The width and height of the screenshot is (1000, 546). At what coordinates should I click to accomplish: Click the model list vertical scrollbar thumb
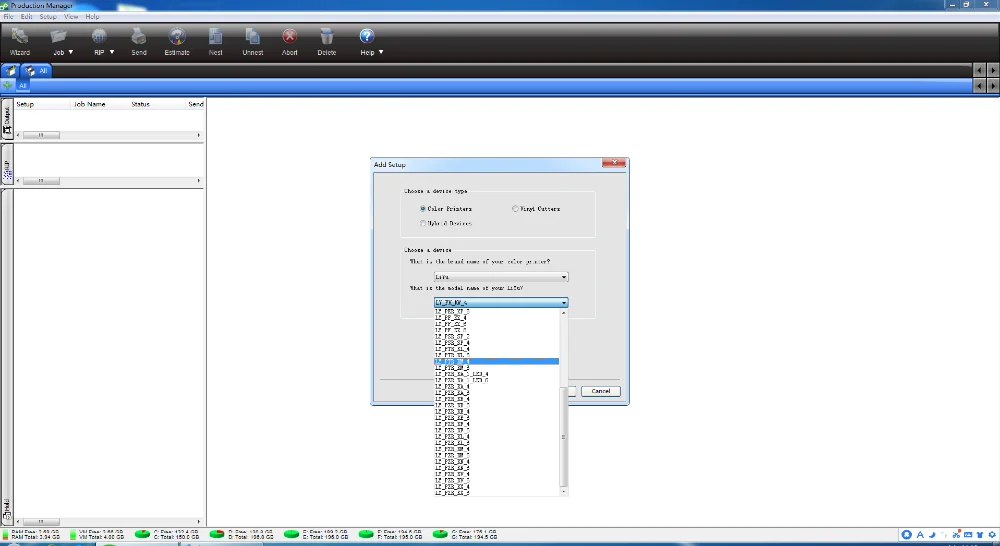563,436
